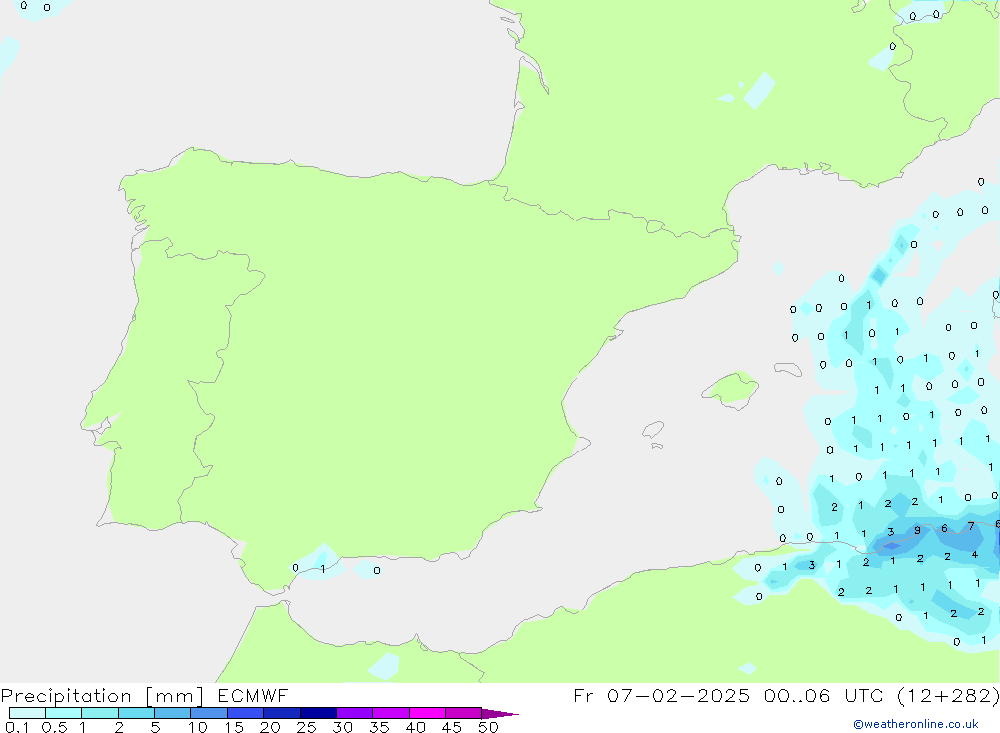Click the 1 mm value near Gibraltar Strait

click(x=322, y=568)
